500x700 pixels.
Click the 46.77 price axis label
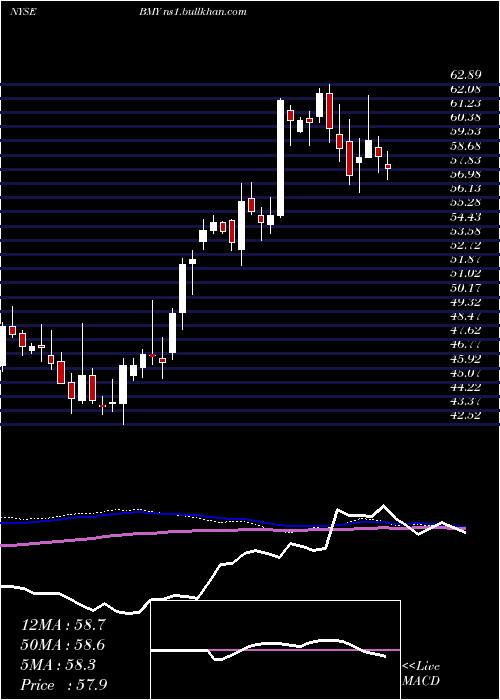click(465, 345)
